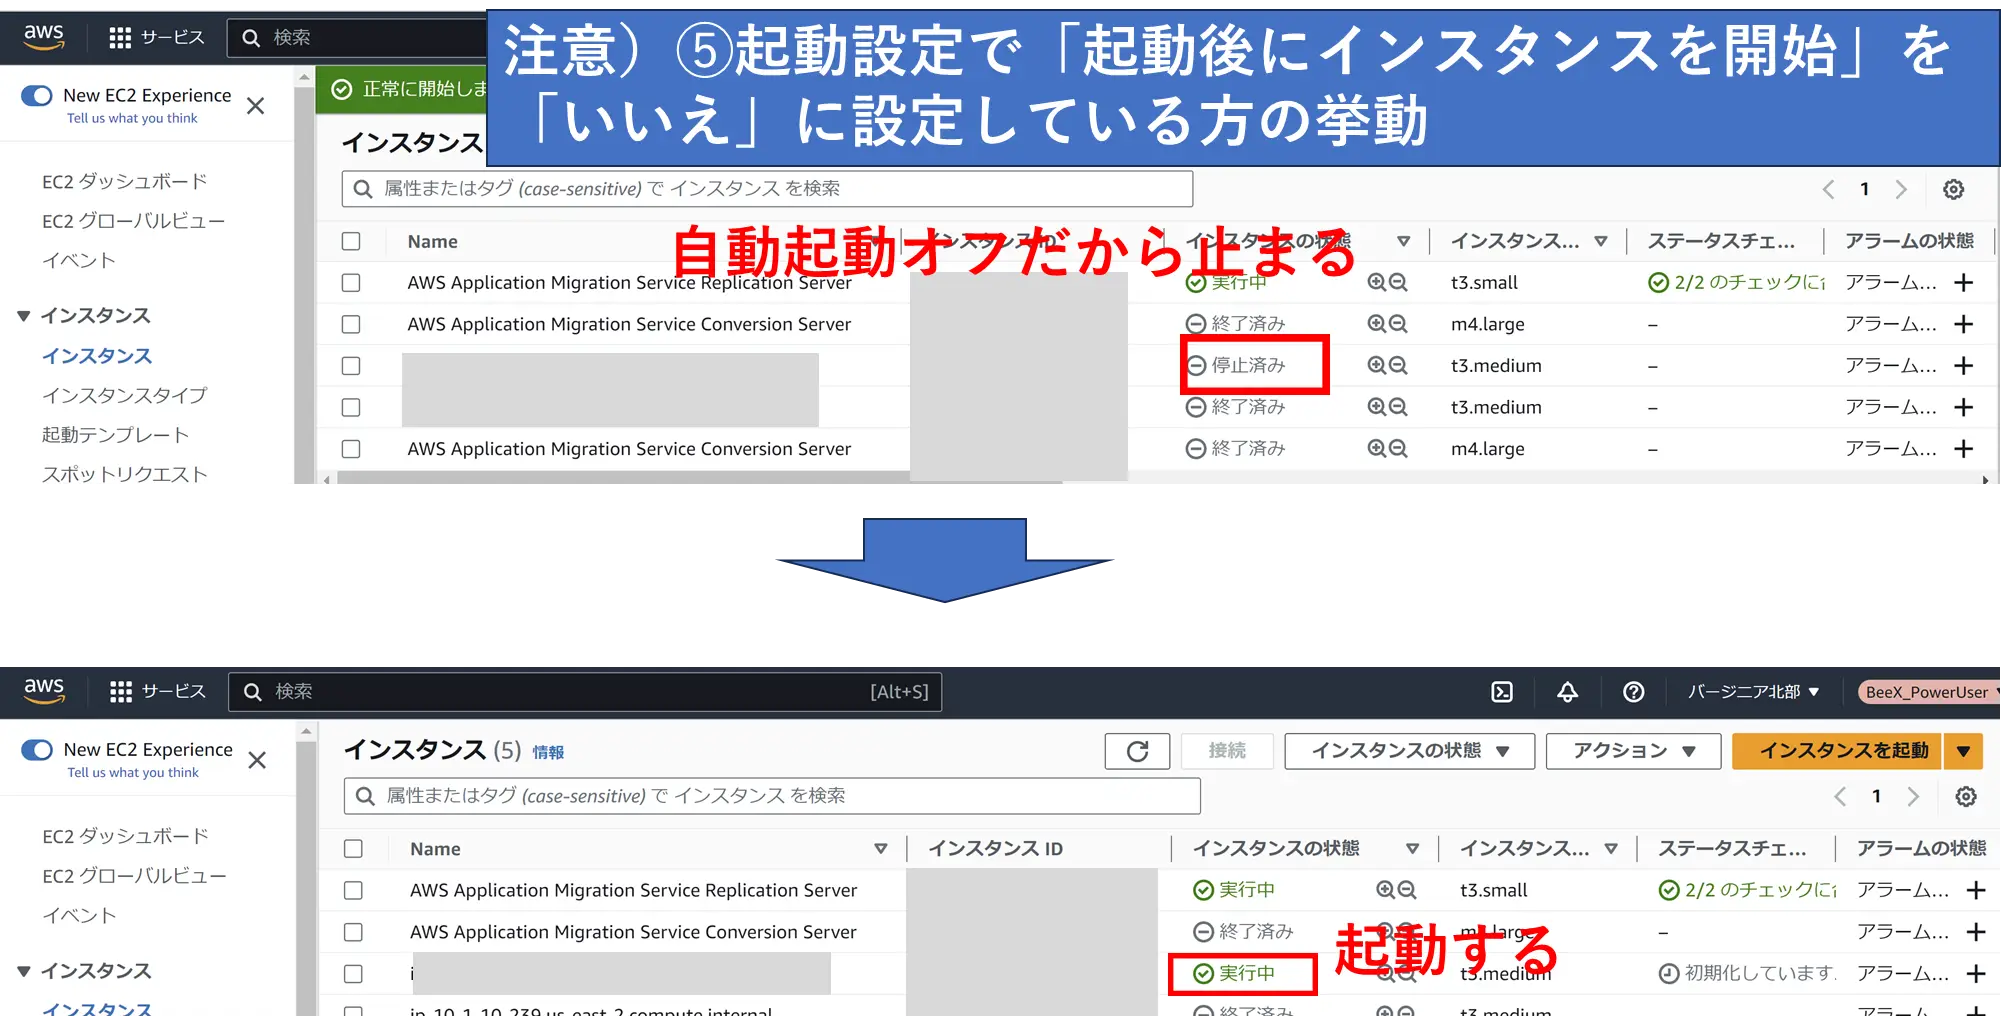Click Tell us what you think in upper console
This screenshot has height=1023, width=2001.
coord(132,118)
